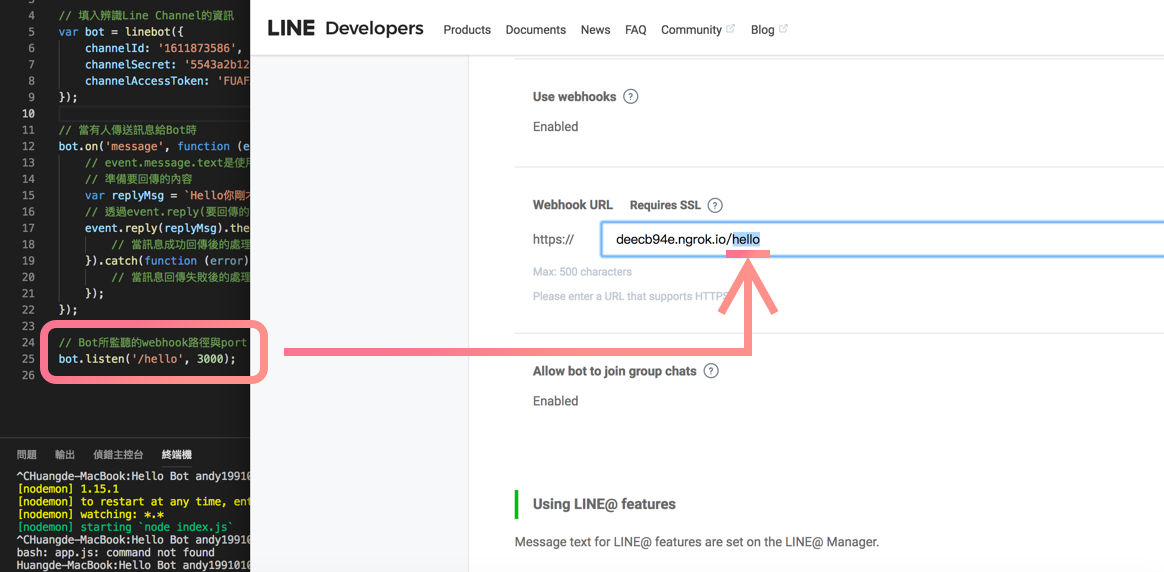Viewport: 1164px width, 572px height.
Task: Click help icon beside Allow bot to join group chats
Action: click(711, 371)
